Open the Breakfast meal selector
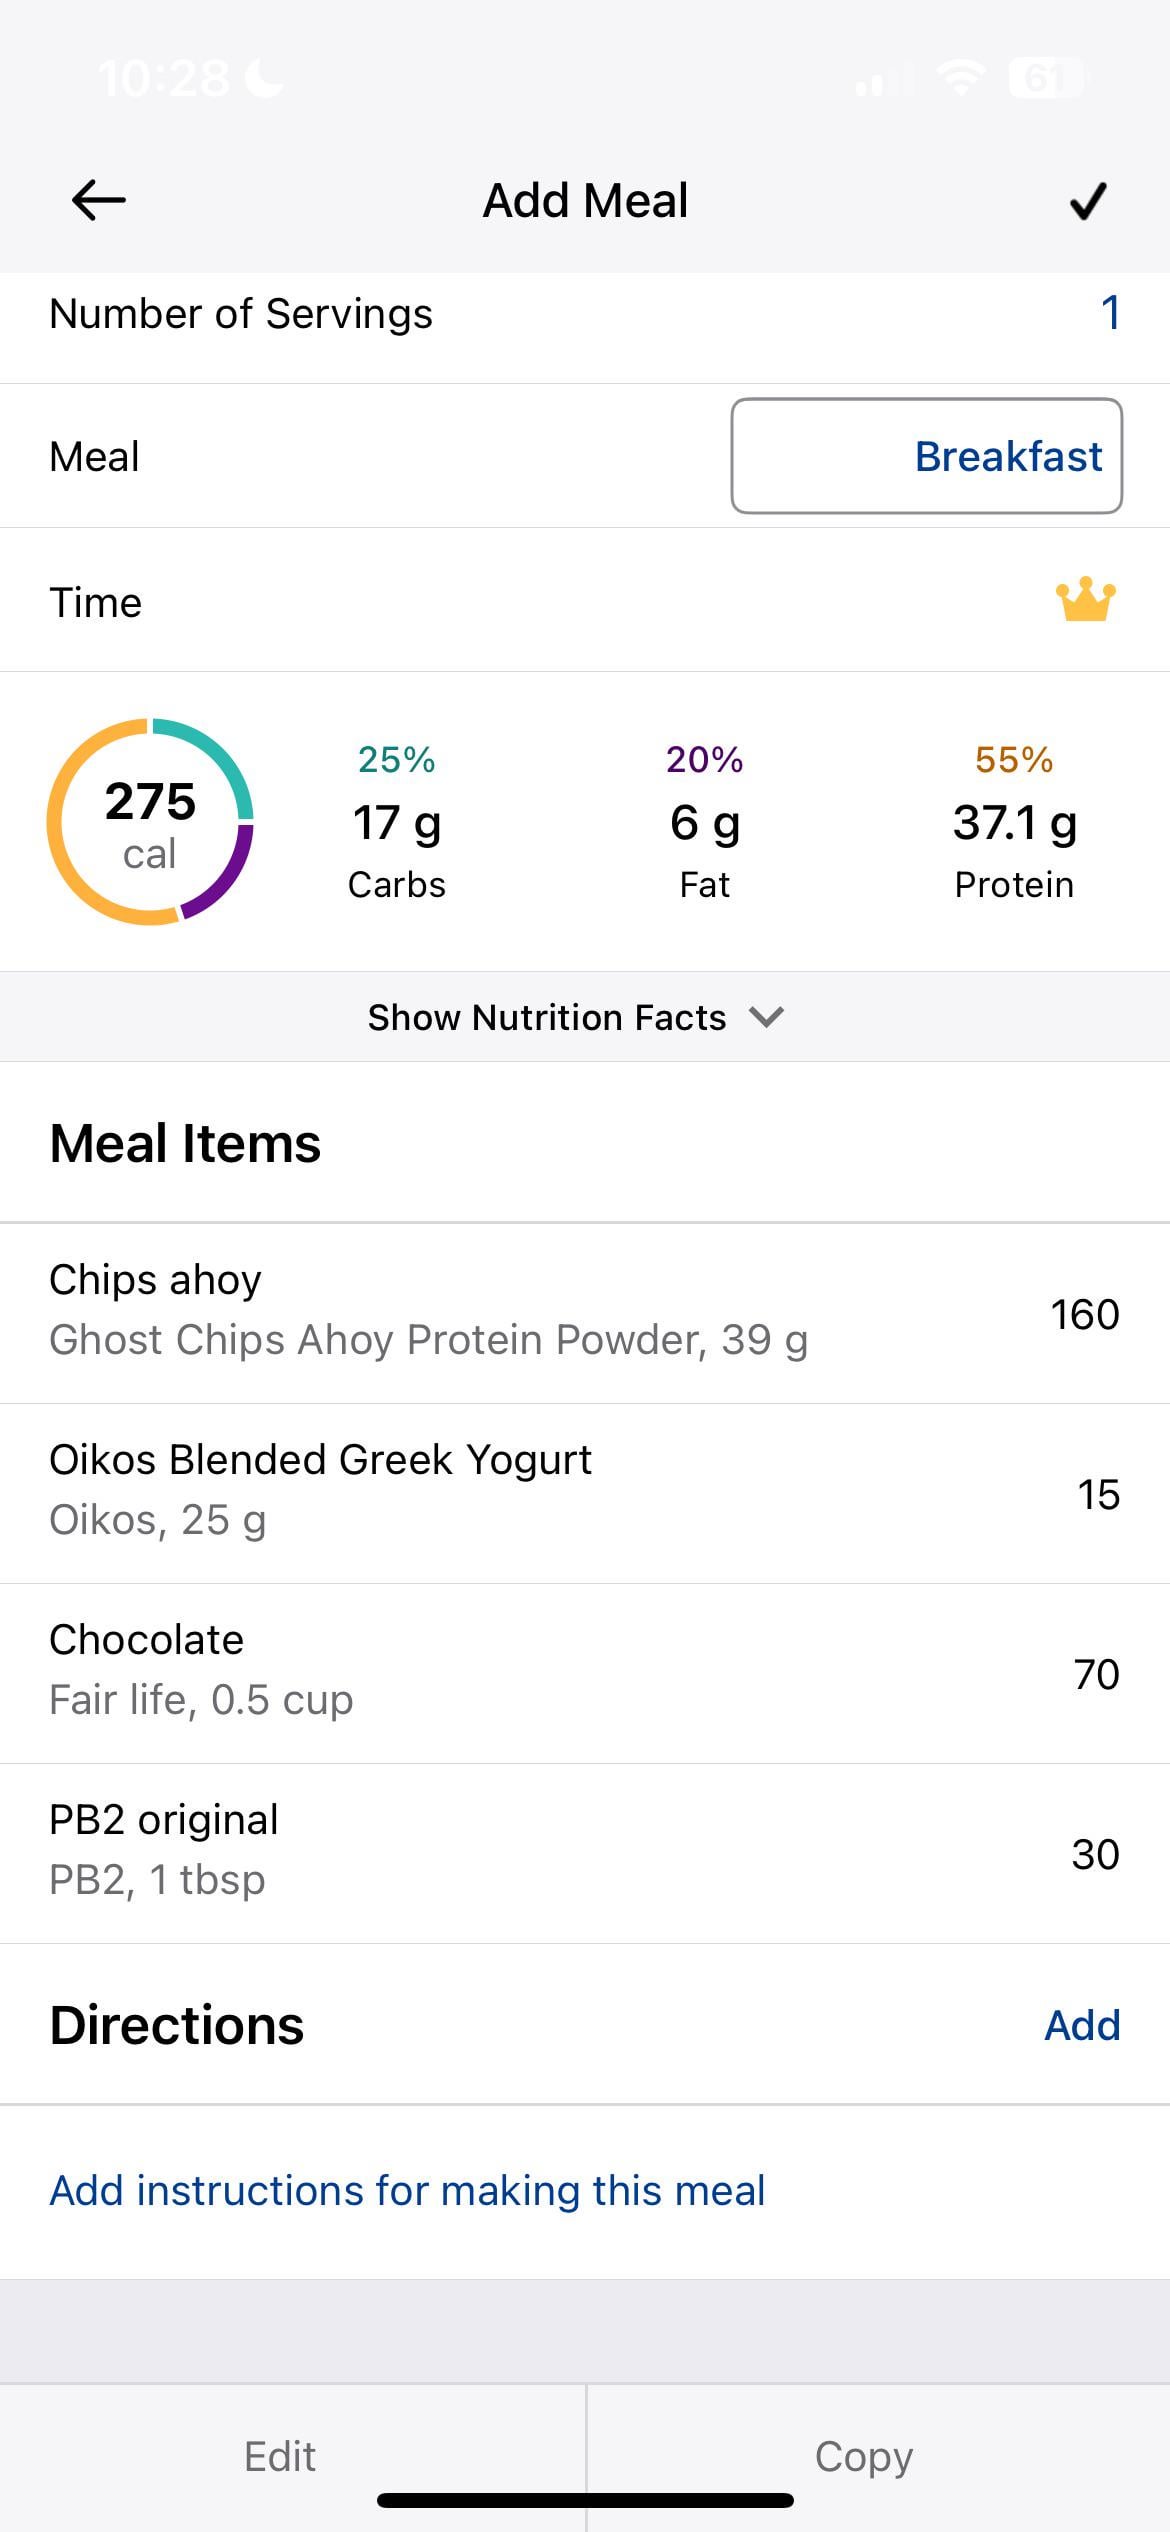Image resolution: width=1170 pixels, height=2532 pixels. pos(926,456)
